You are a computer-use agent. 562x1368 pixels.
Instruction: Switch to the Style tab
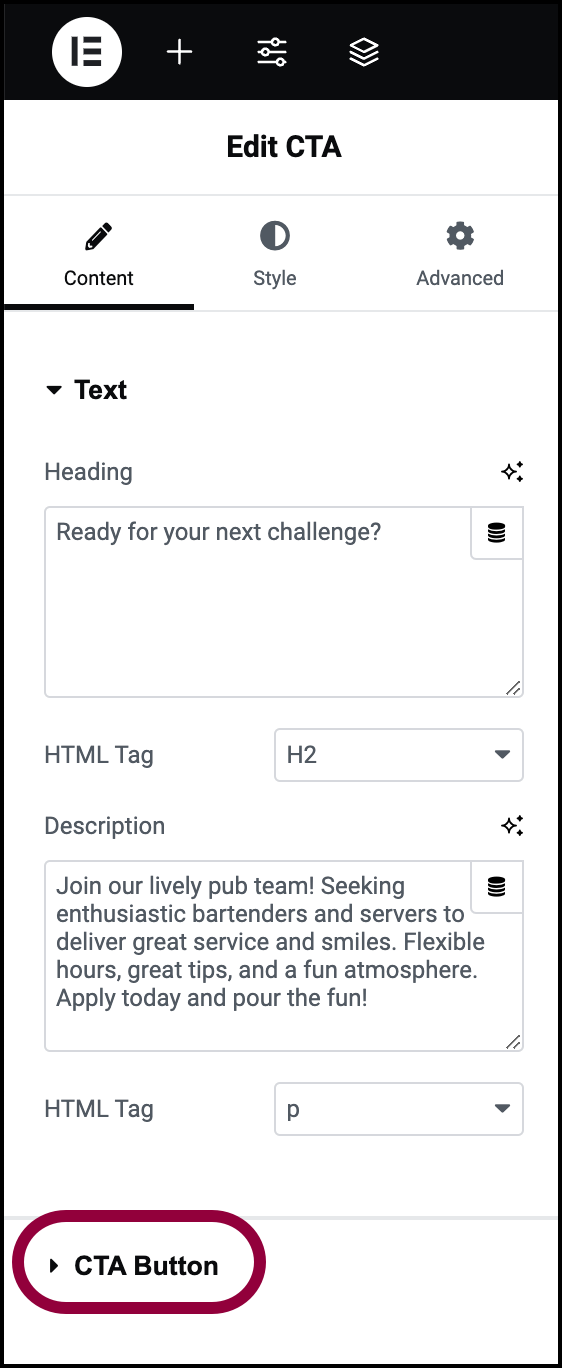point(275,254)
